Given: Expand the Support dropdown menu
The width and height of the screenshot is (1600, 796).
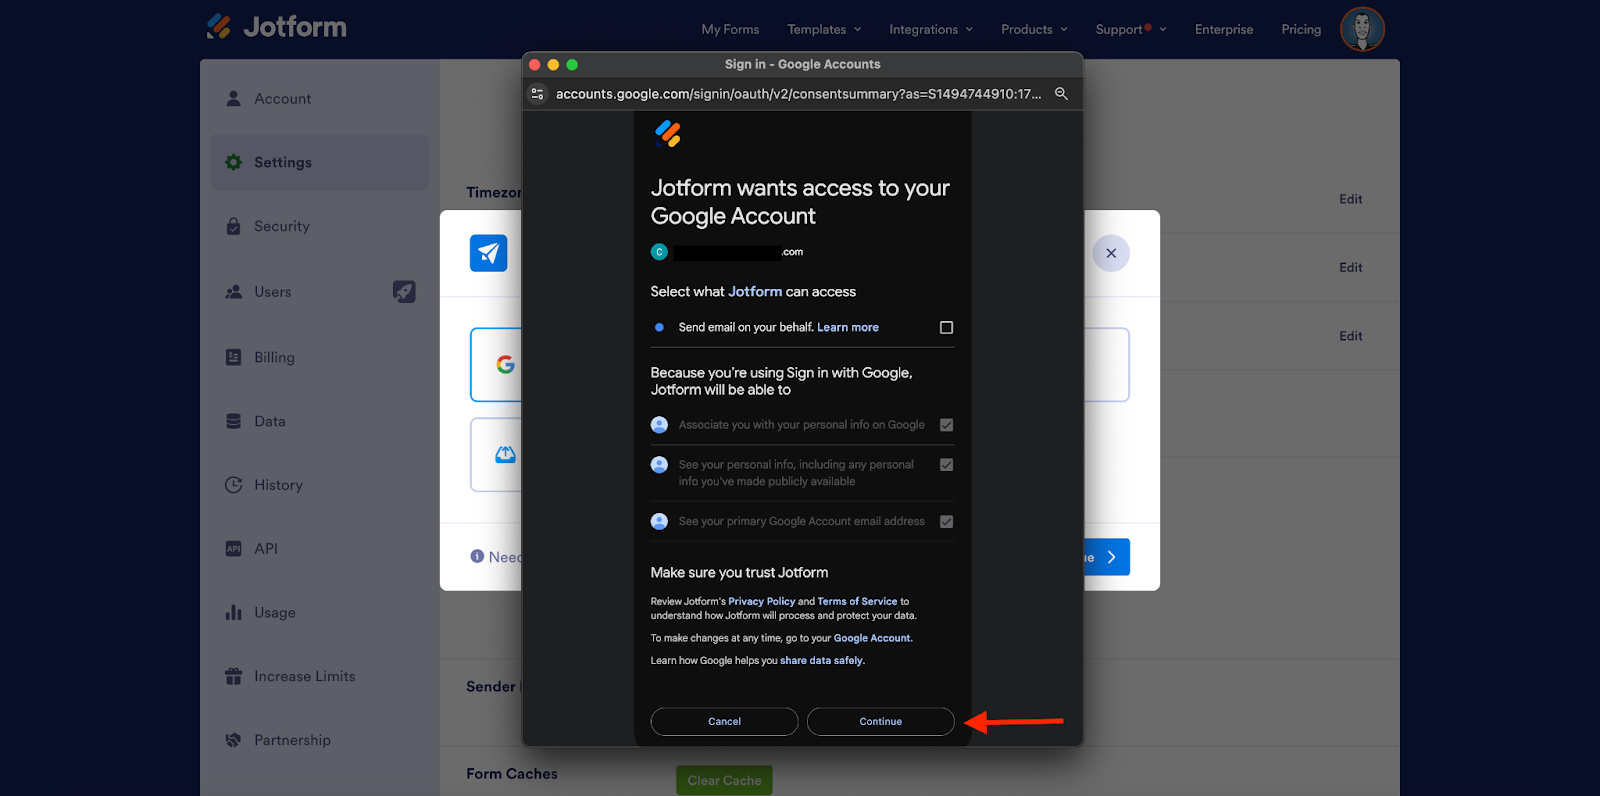Looking at the screenshot, I should click(x=1131, y=30).
